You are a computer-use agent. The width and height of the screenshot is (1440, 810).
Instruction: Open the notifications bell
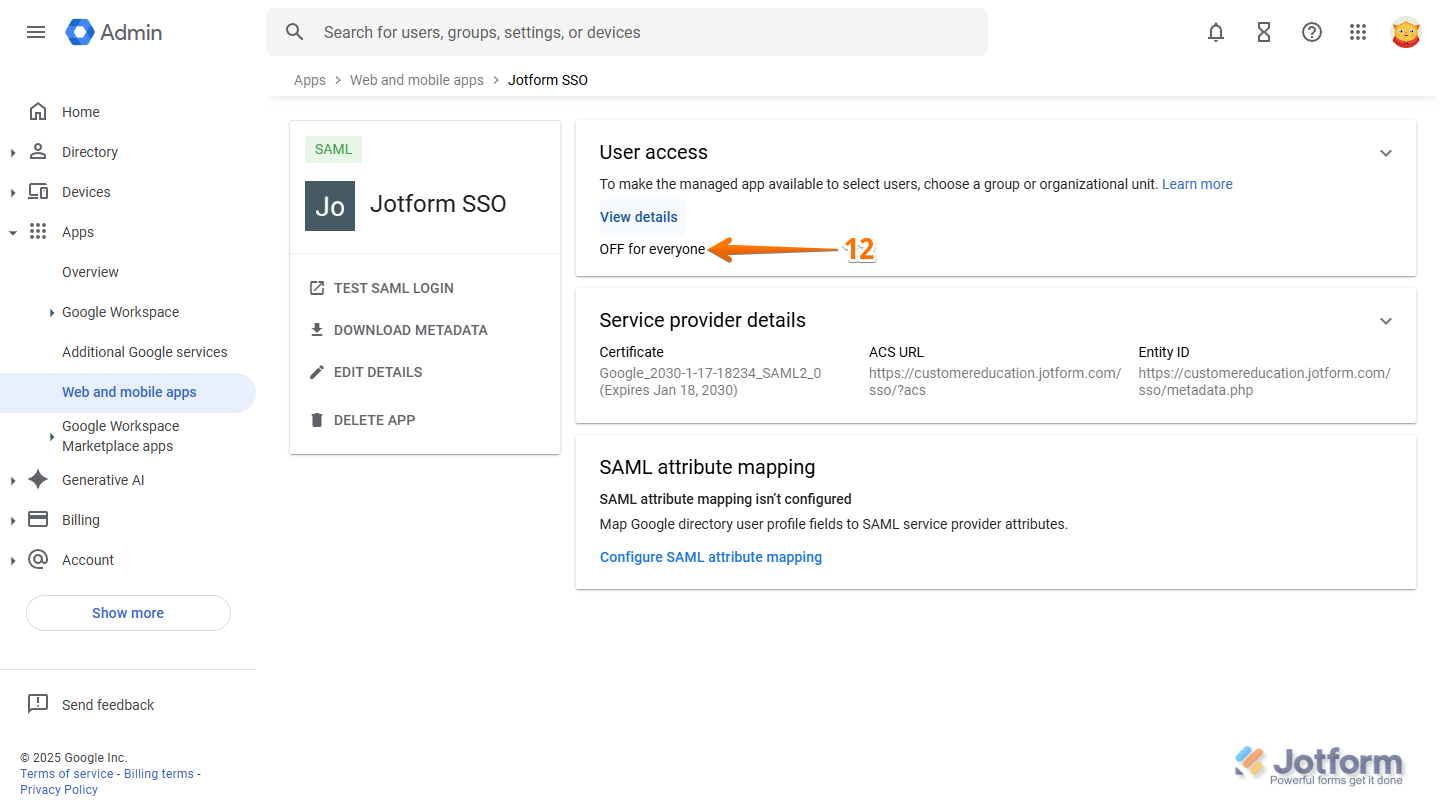click(1216, 32)
